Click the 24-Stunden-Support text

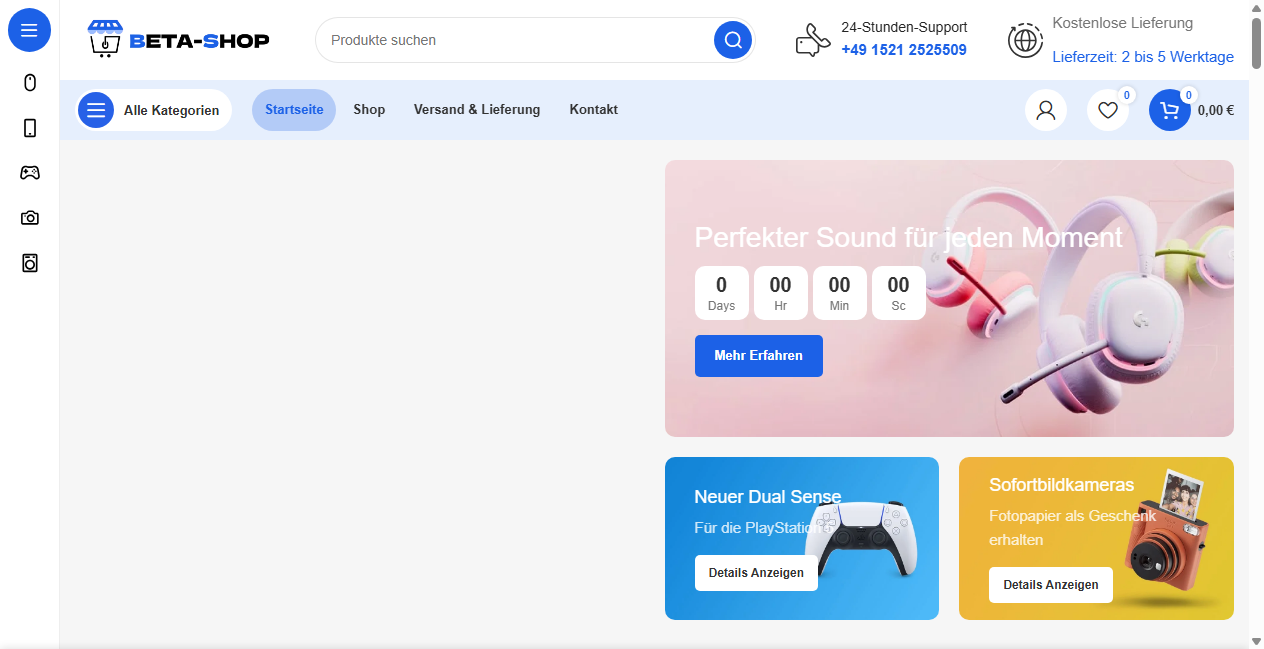point(904,27)
